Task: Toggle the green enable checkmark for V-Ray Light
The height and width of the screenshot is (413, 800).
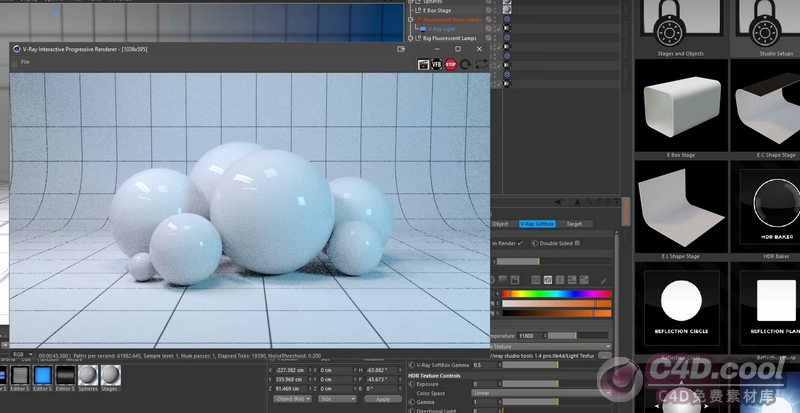Action: point(498,29)
